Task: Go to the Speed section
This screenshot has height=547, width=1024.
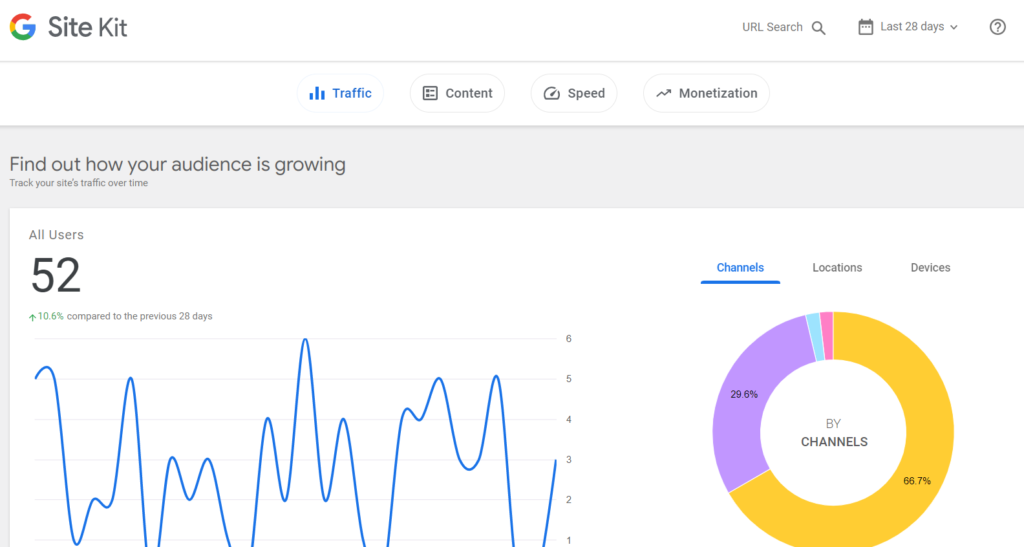Action: tap(585, 93)
